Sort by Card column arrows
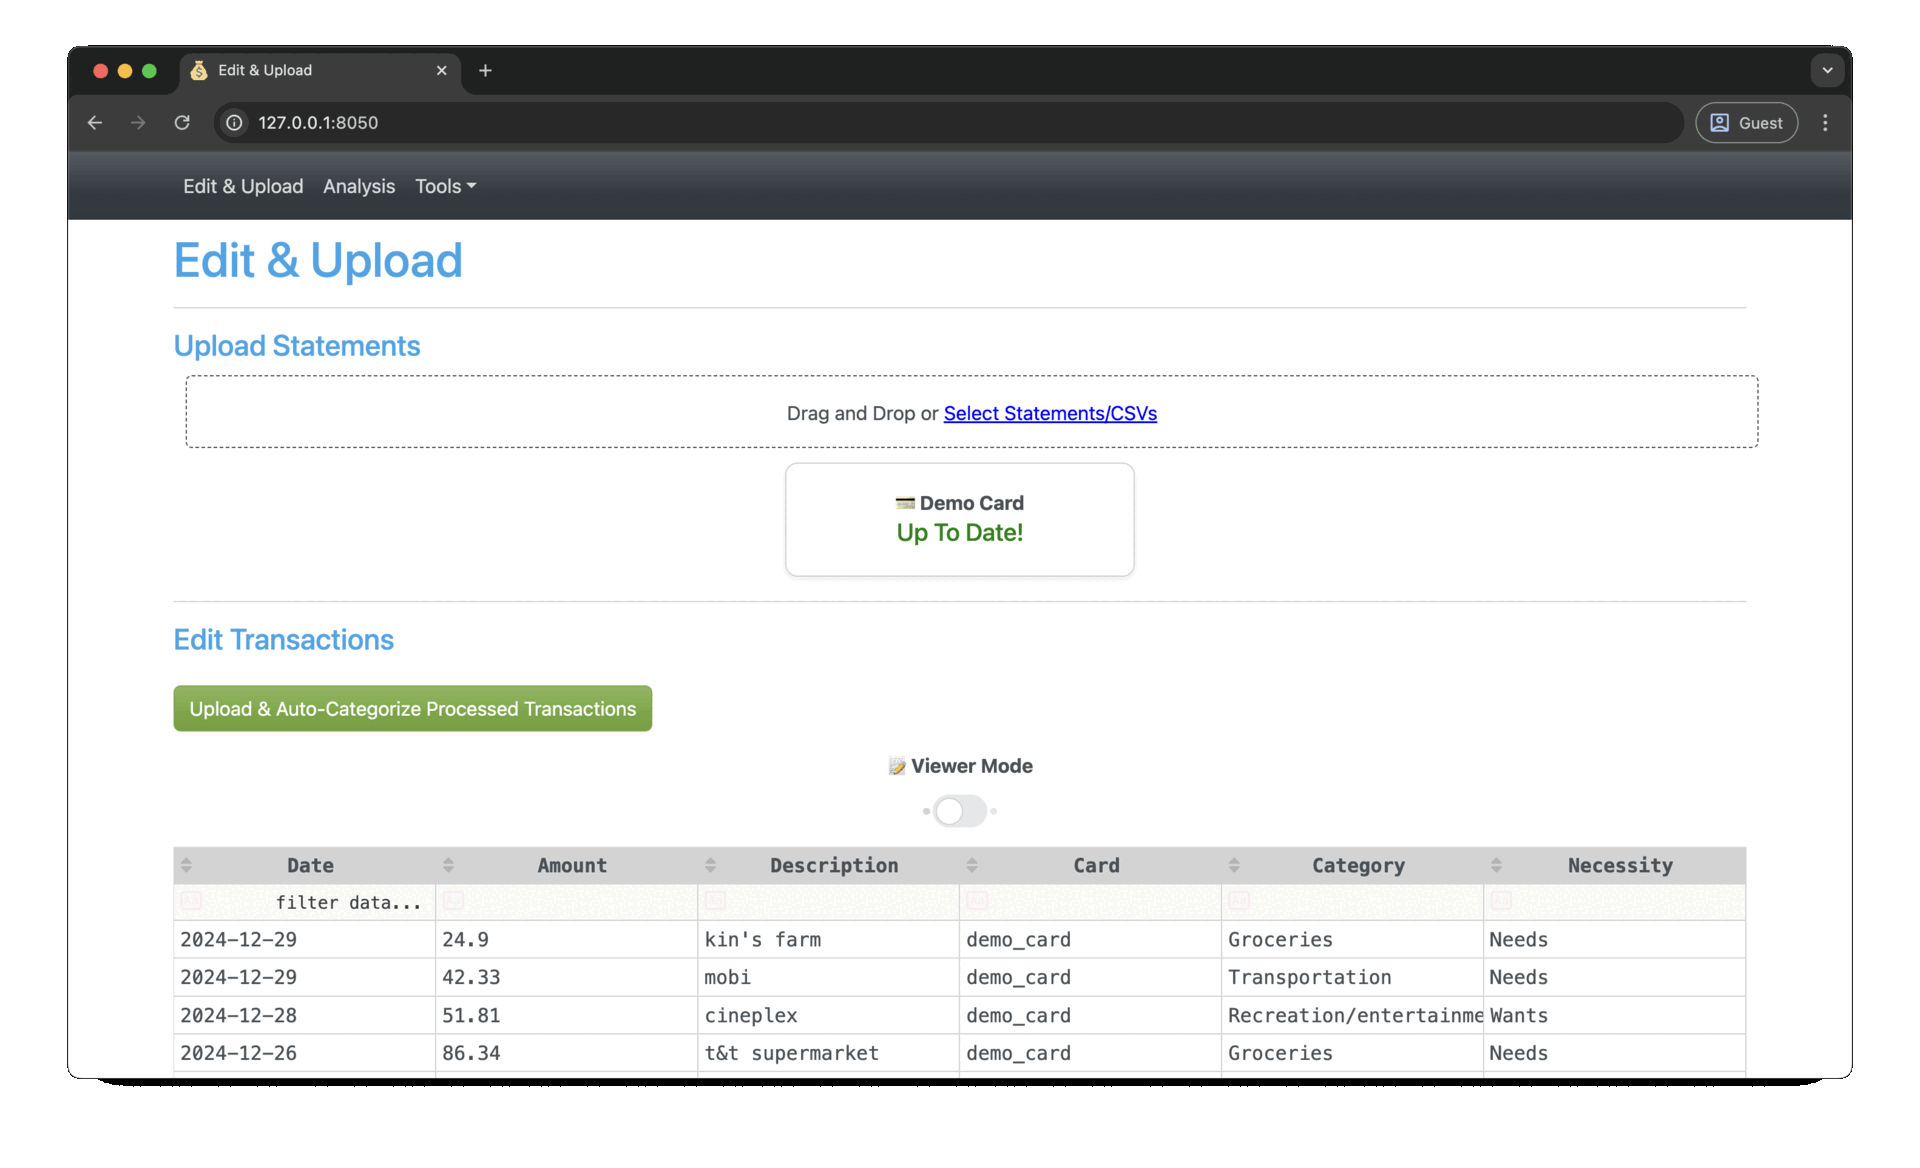This screenshot has width=1920, height=1168. click(x=972, y=865)
